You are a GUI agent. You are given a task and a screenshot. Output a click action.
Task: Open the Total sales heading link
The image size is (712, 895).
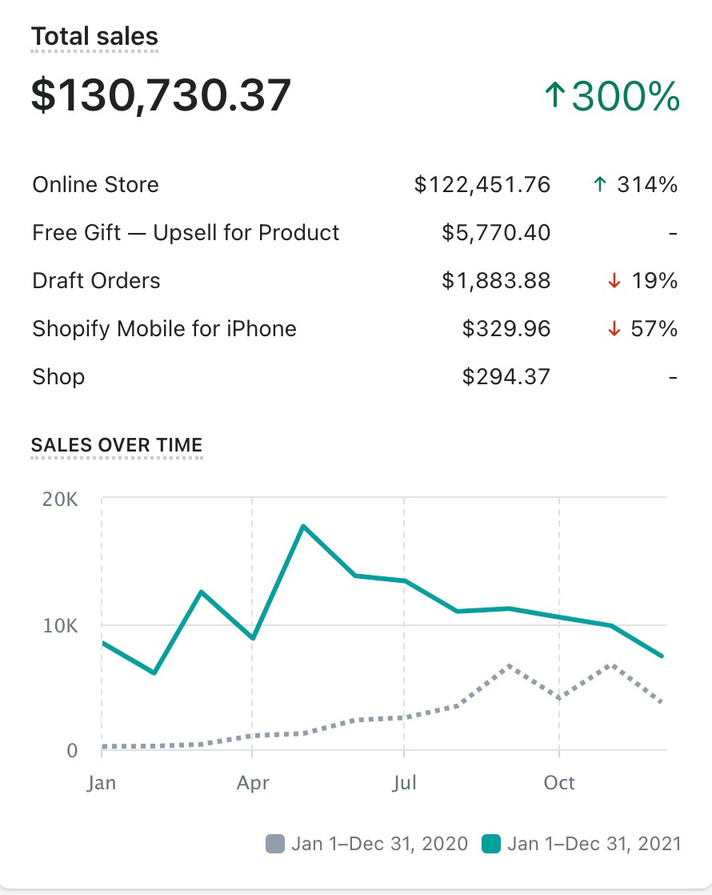click(94, 37)
